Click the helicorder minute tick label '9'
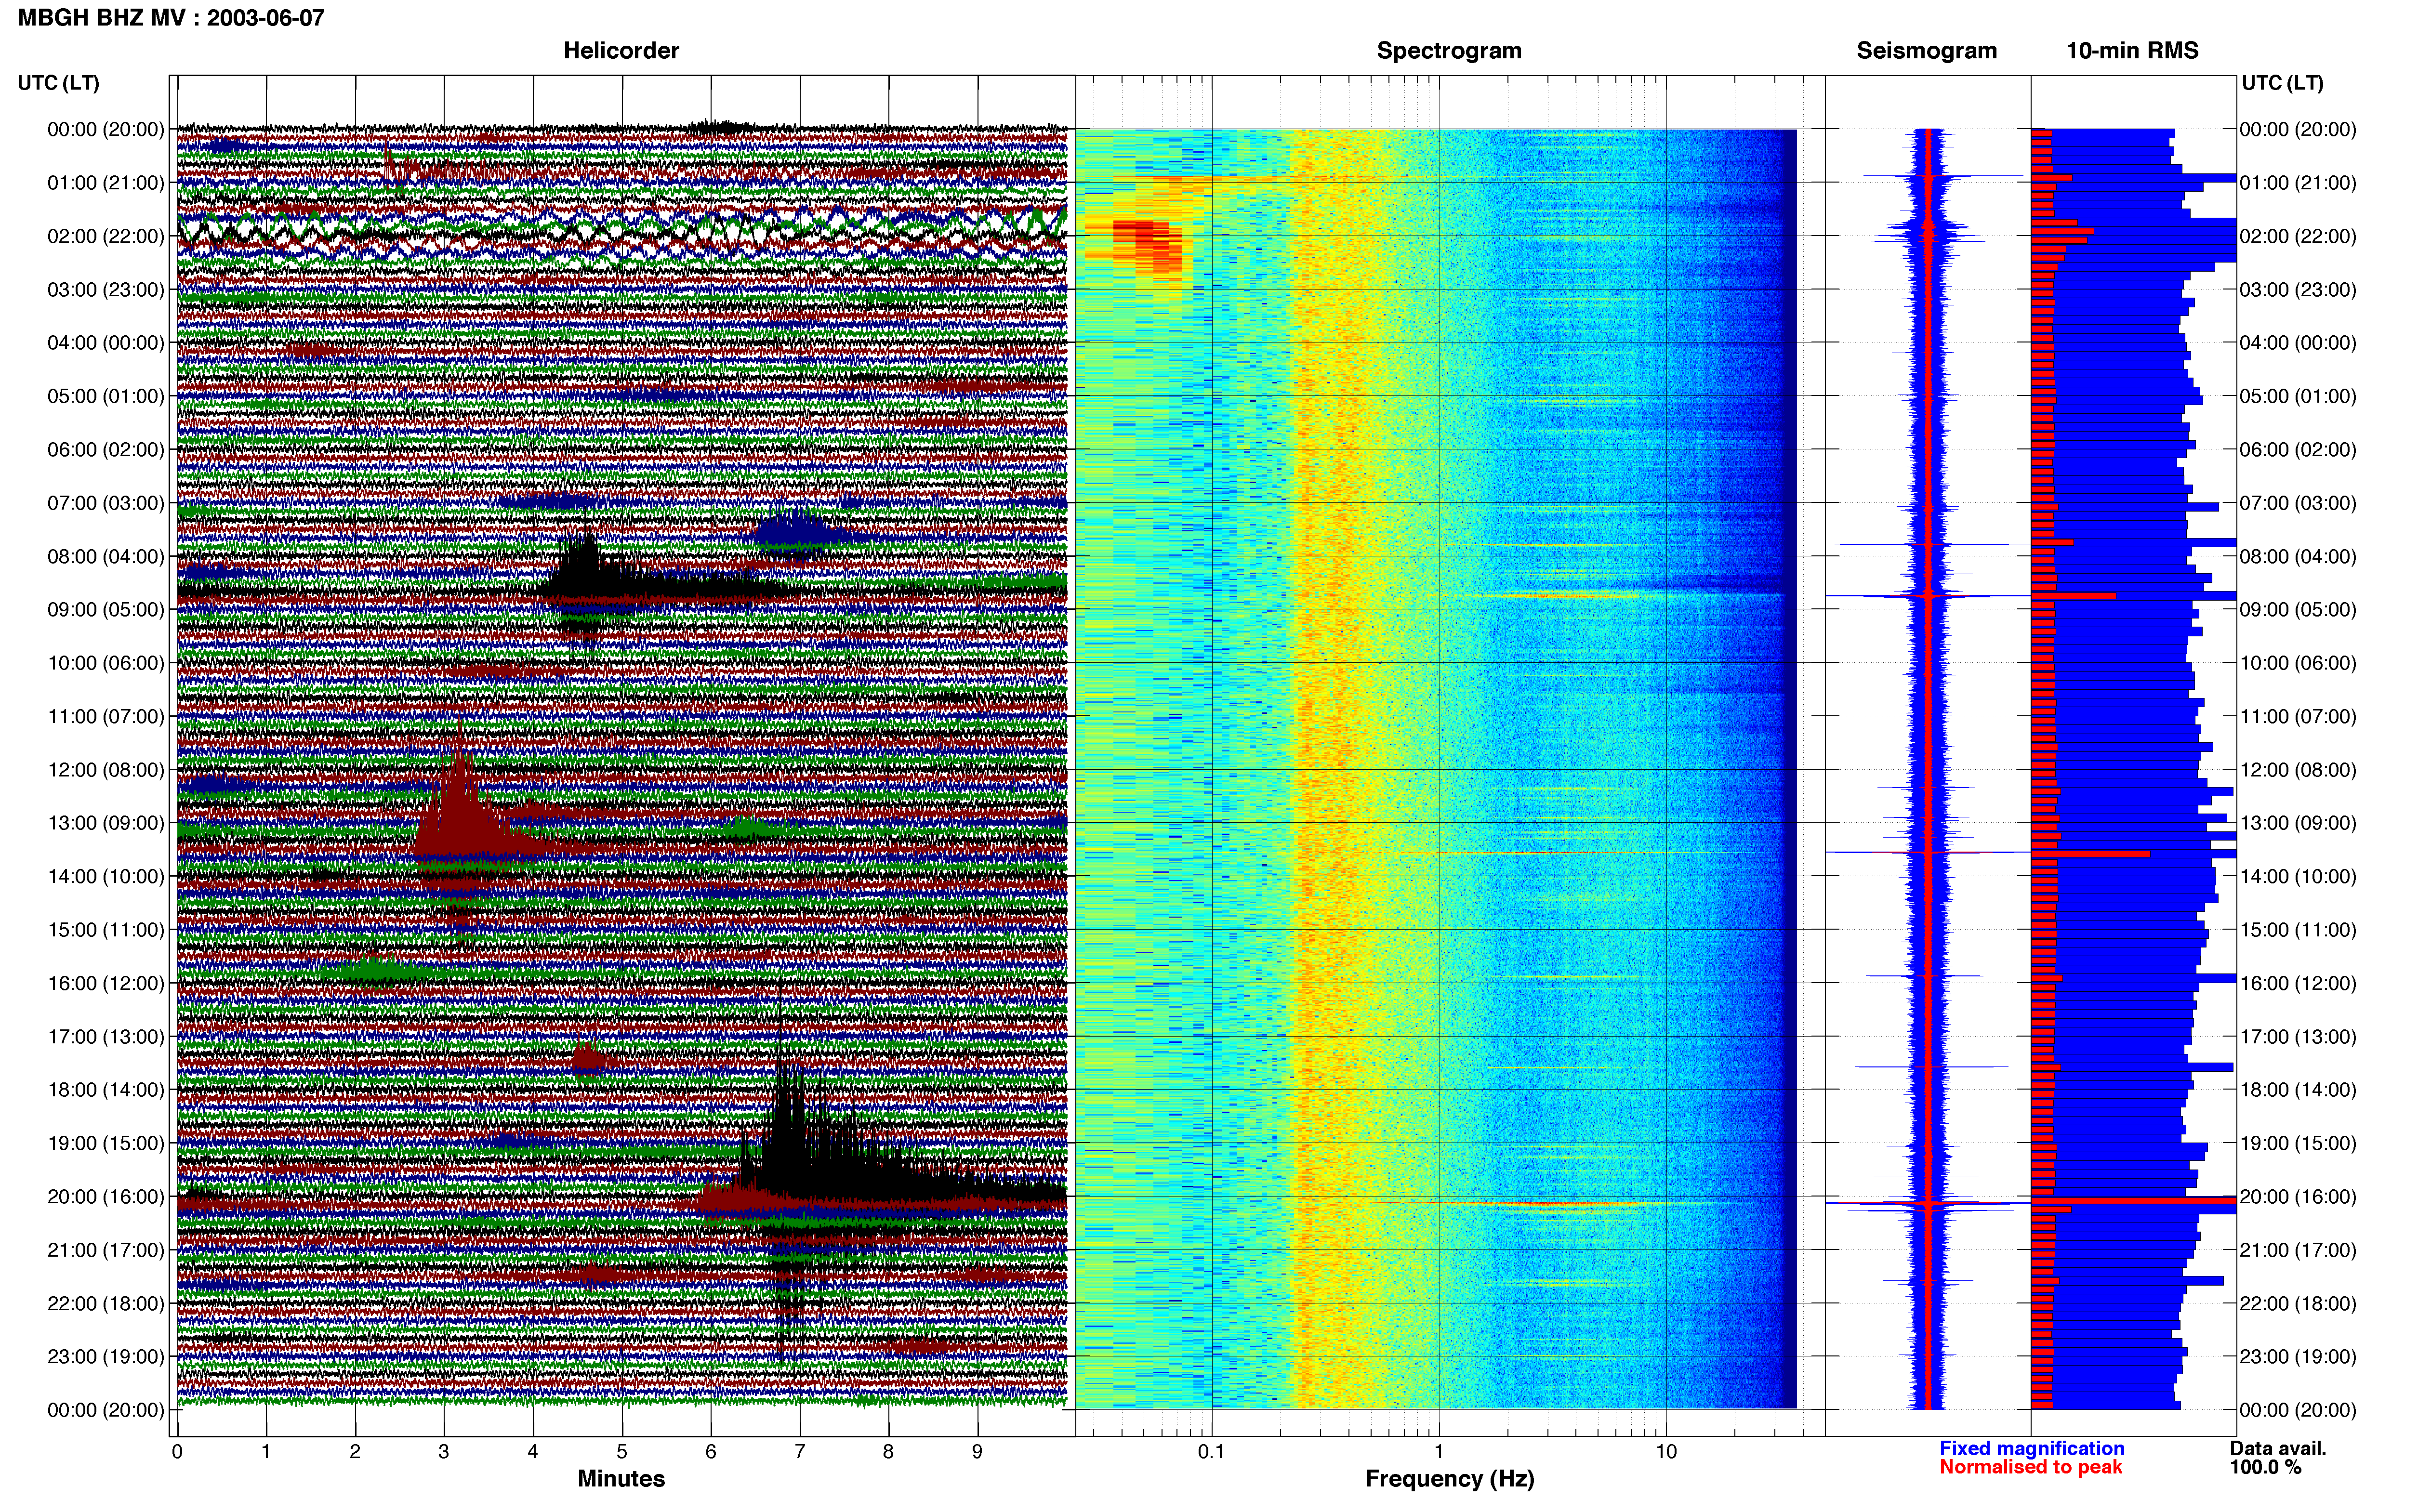 (x=977, y=1451)
